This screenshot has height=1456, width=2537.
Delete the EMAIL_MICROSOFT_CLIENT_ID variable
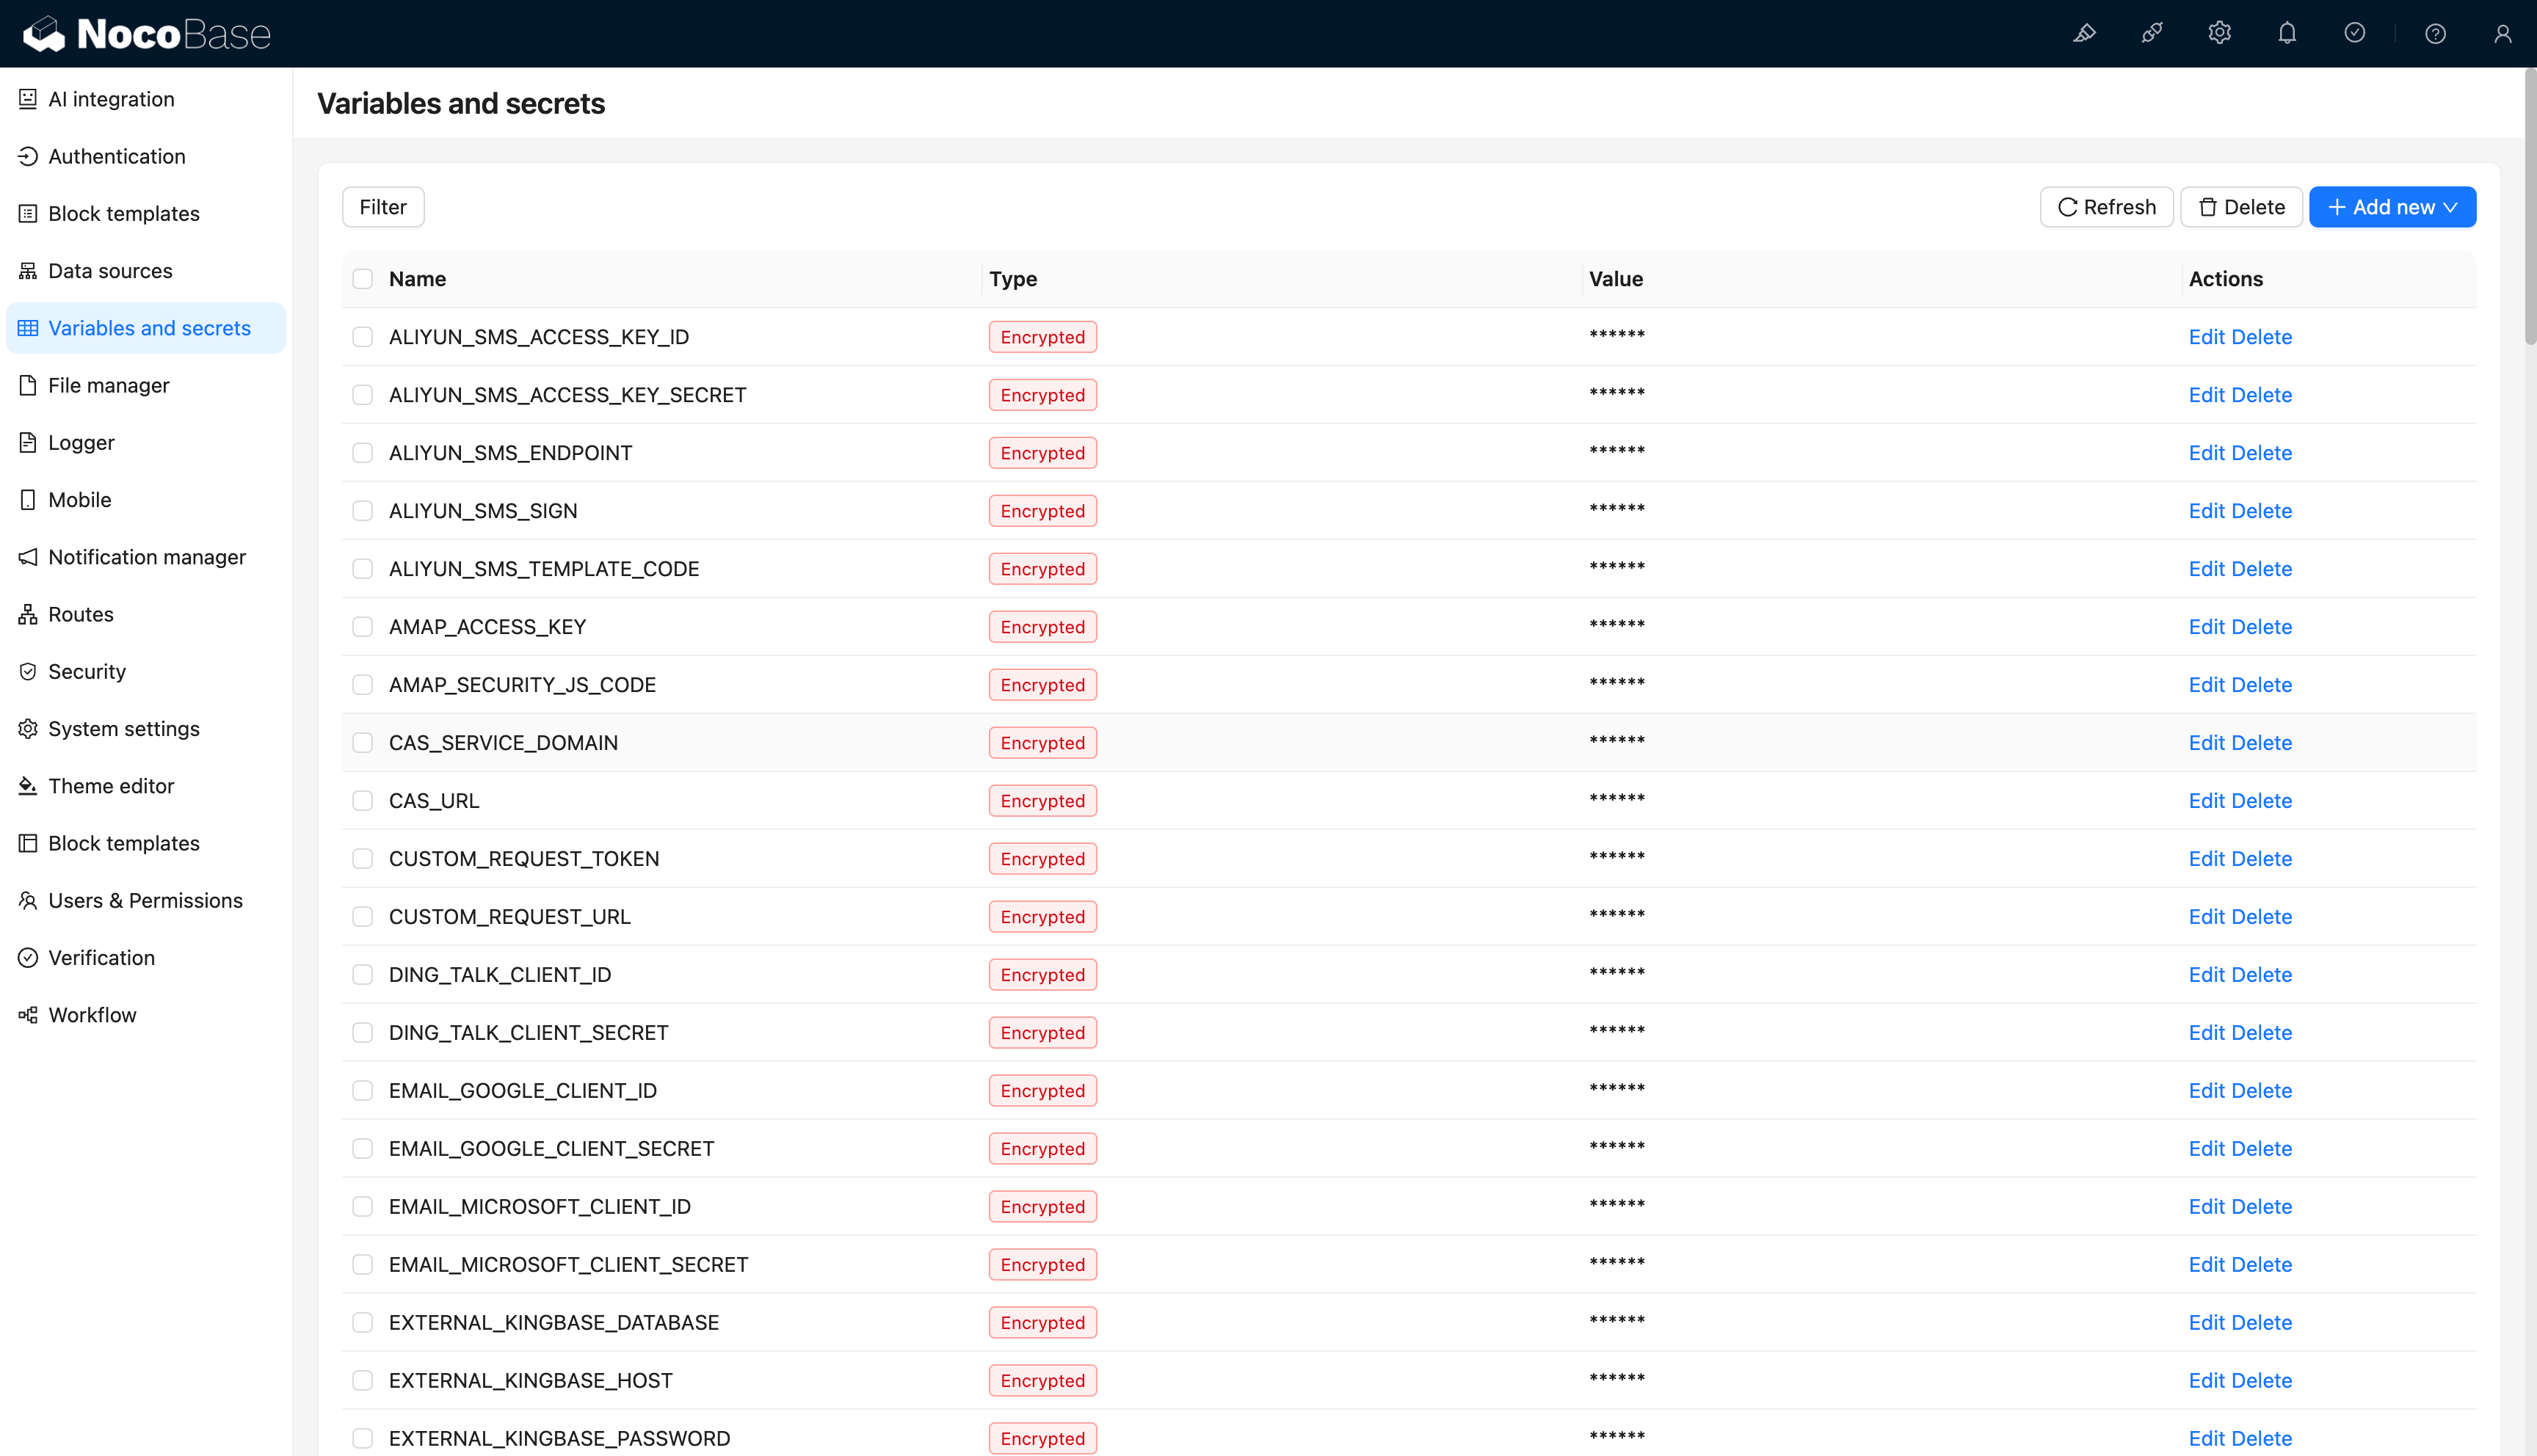point(2262,1207)
